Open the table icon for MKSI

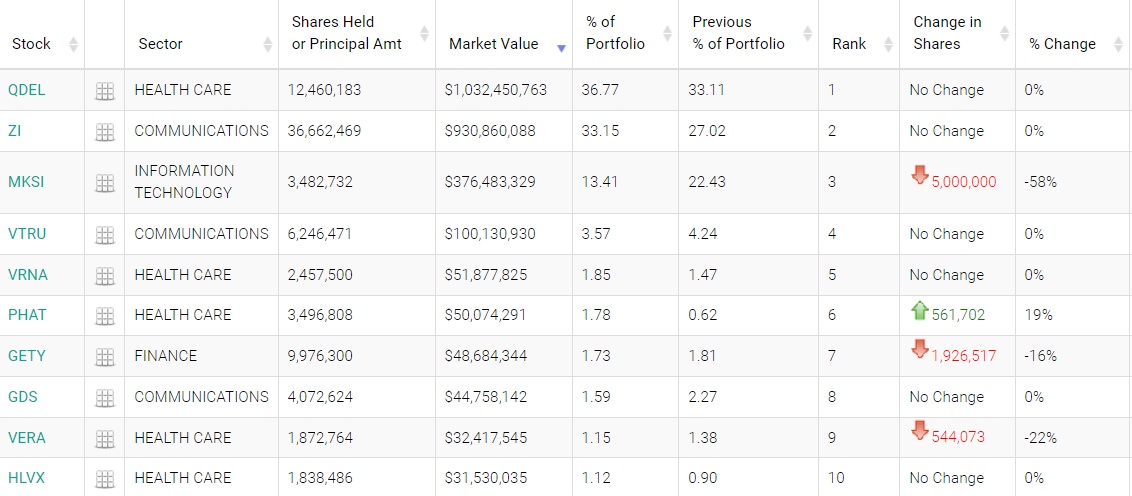[x=104, y=183]
